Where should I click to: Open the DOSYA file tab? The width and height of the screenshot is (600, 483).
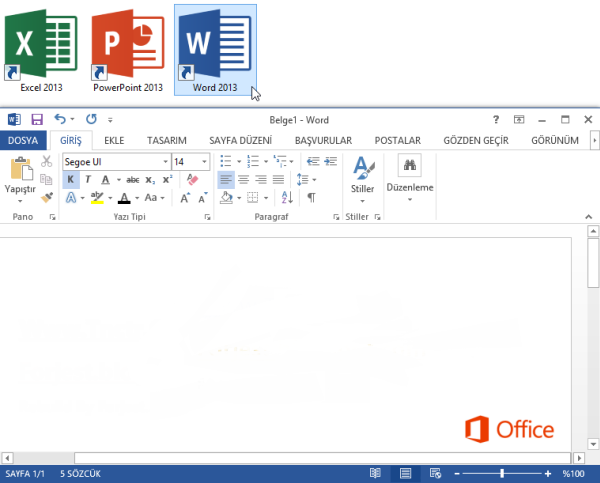click(23, 140)
